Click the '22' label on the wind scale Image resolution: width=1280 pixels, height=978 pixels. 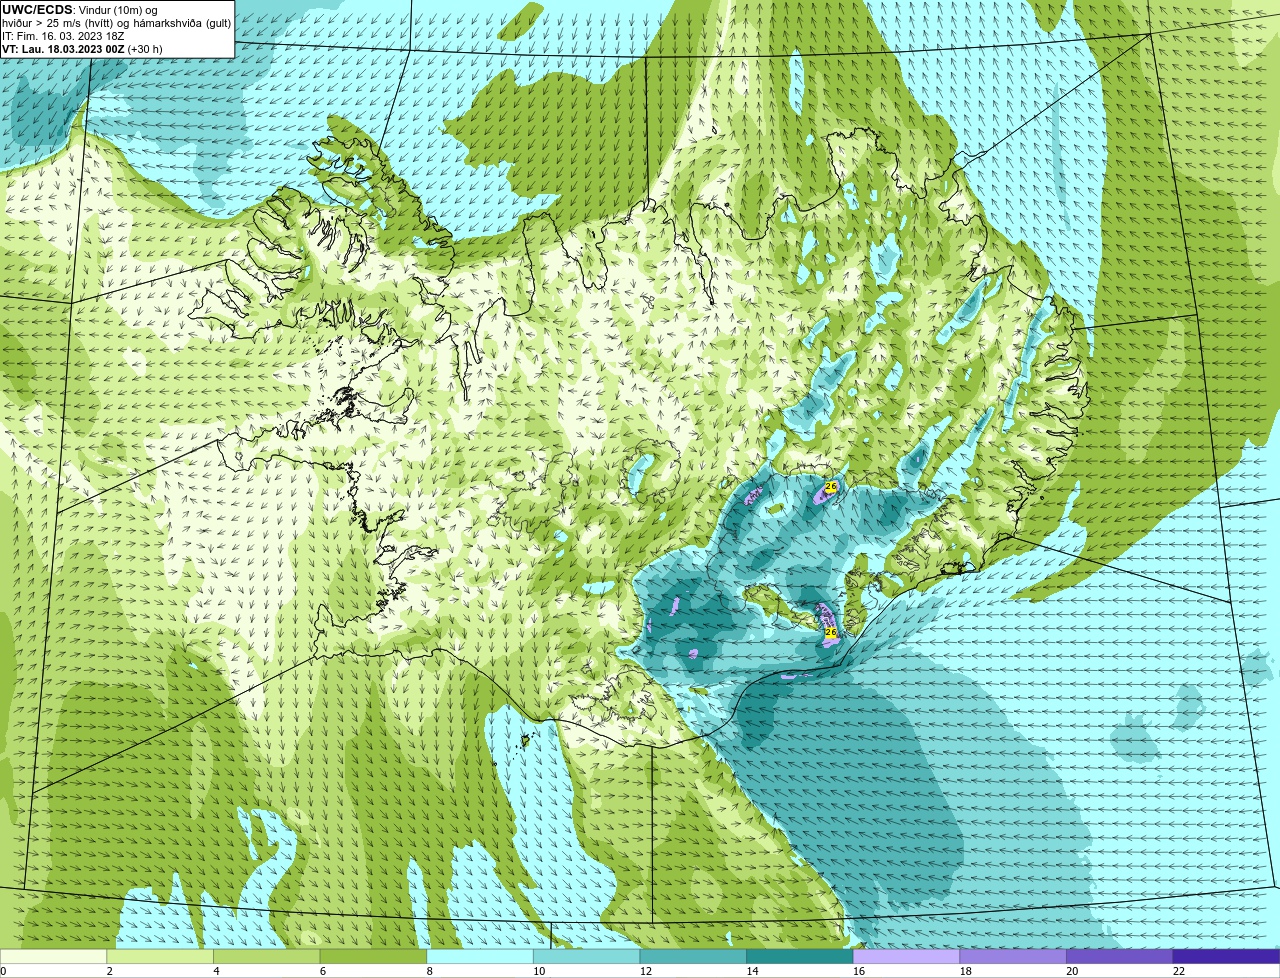coord(1179,971)
